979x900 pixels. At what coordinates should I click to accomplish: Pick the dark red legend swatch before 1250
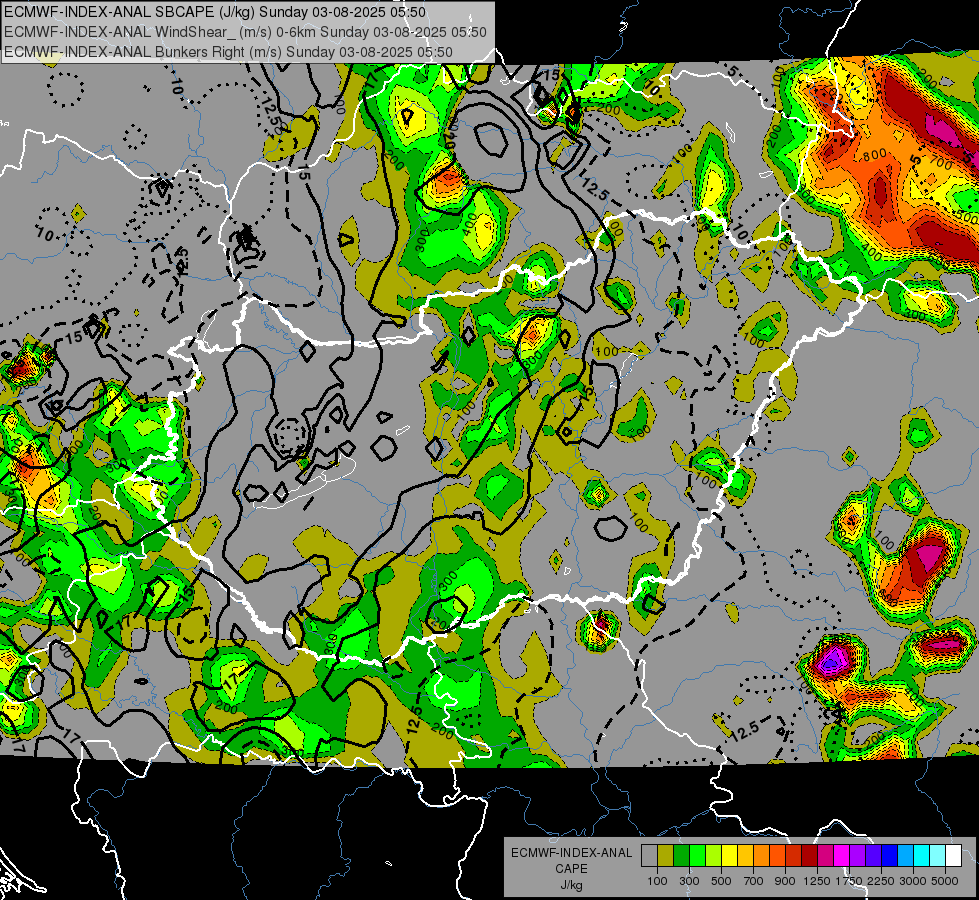pyautogui.click(x=809, y=856)
